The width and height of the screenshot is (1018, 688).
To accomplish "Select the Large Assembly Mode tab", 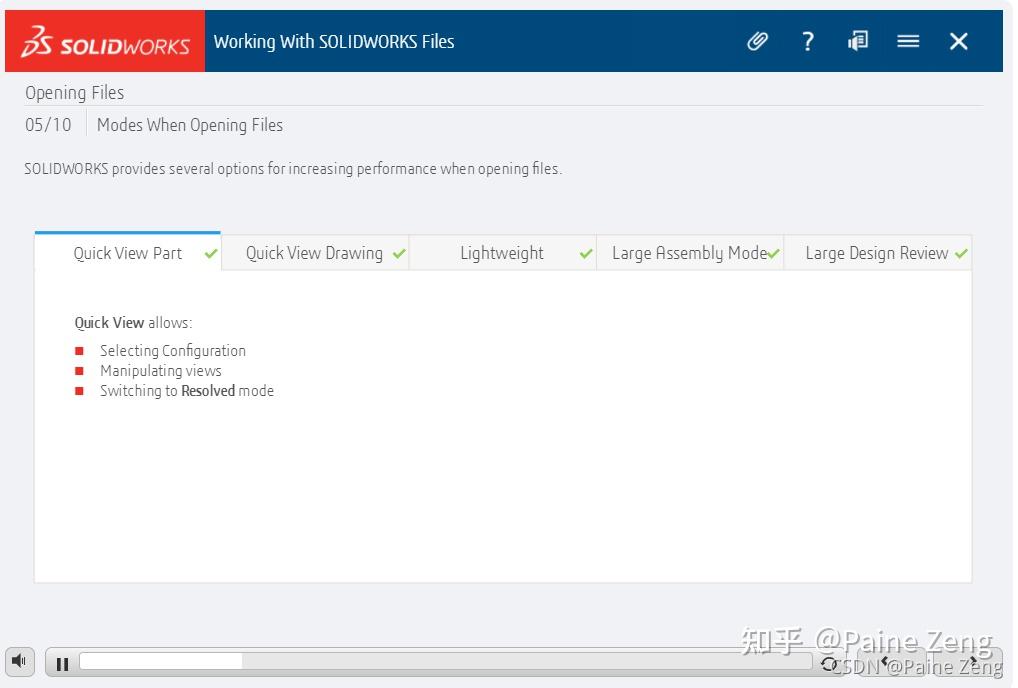I will (690, 253).
